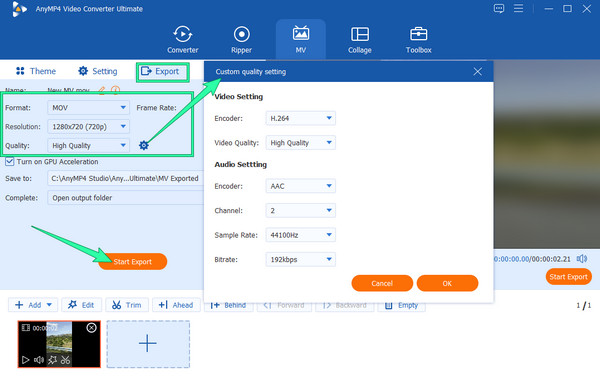This screenshot has height=384, width=600.
Task: Remove clip with the X icon
Action: pyautogui.click(x=91, y=328)
